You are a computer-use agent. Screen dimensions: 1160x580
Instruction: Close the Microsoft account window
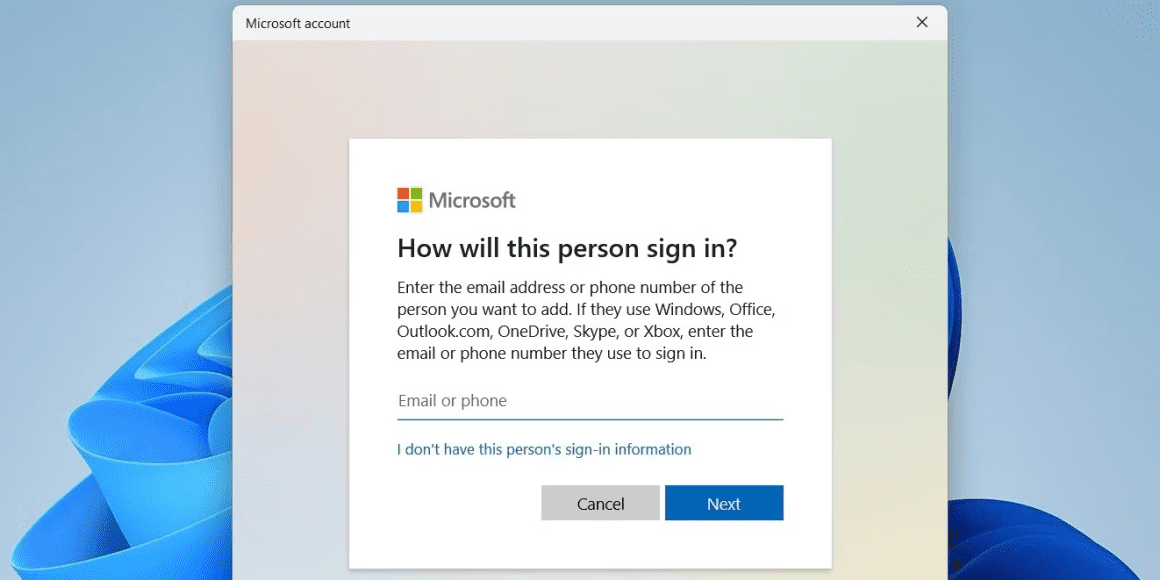tap(922, 22)
